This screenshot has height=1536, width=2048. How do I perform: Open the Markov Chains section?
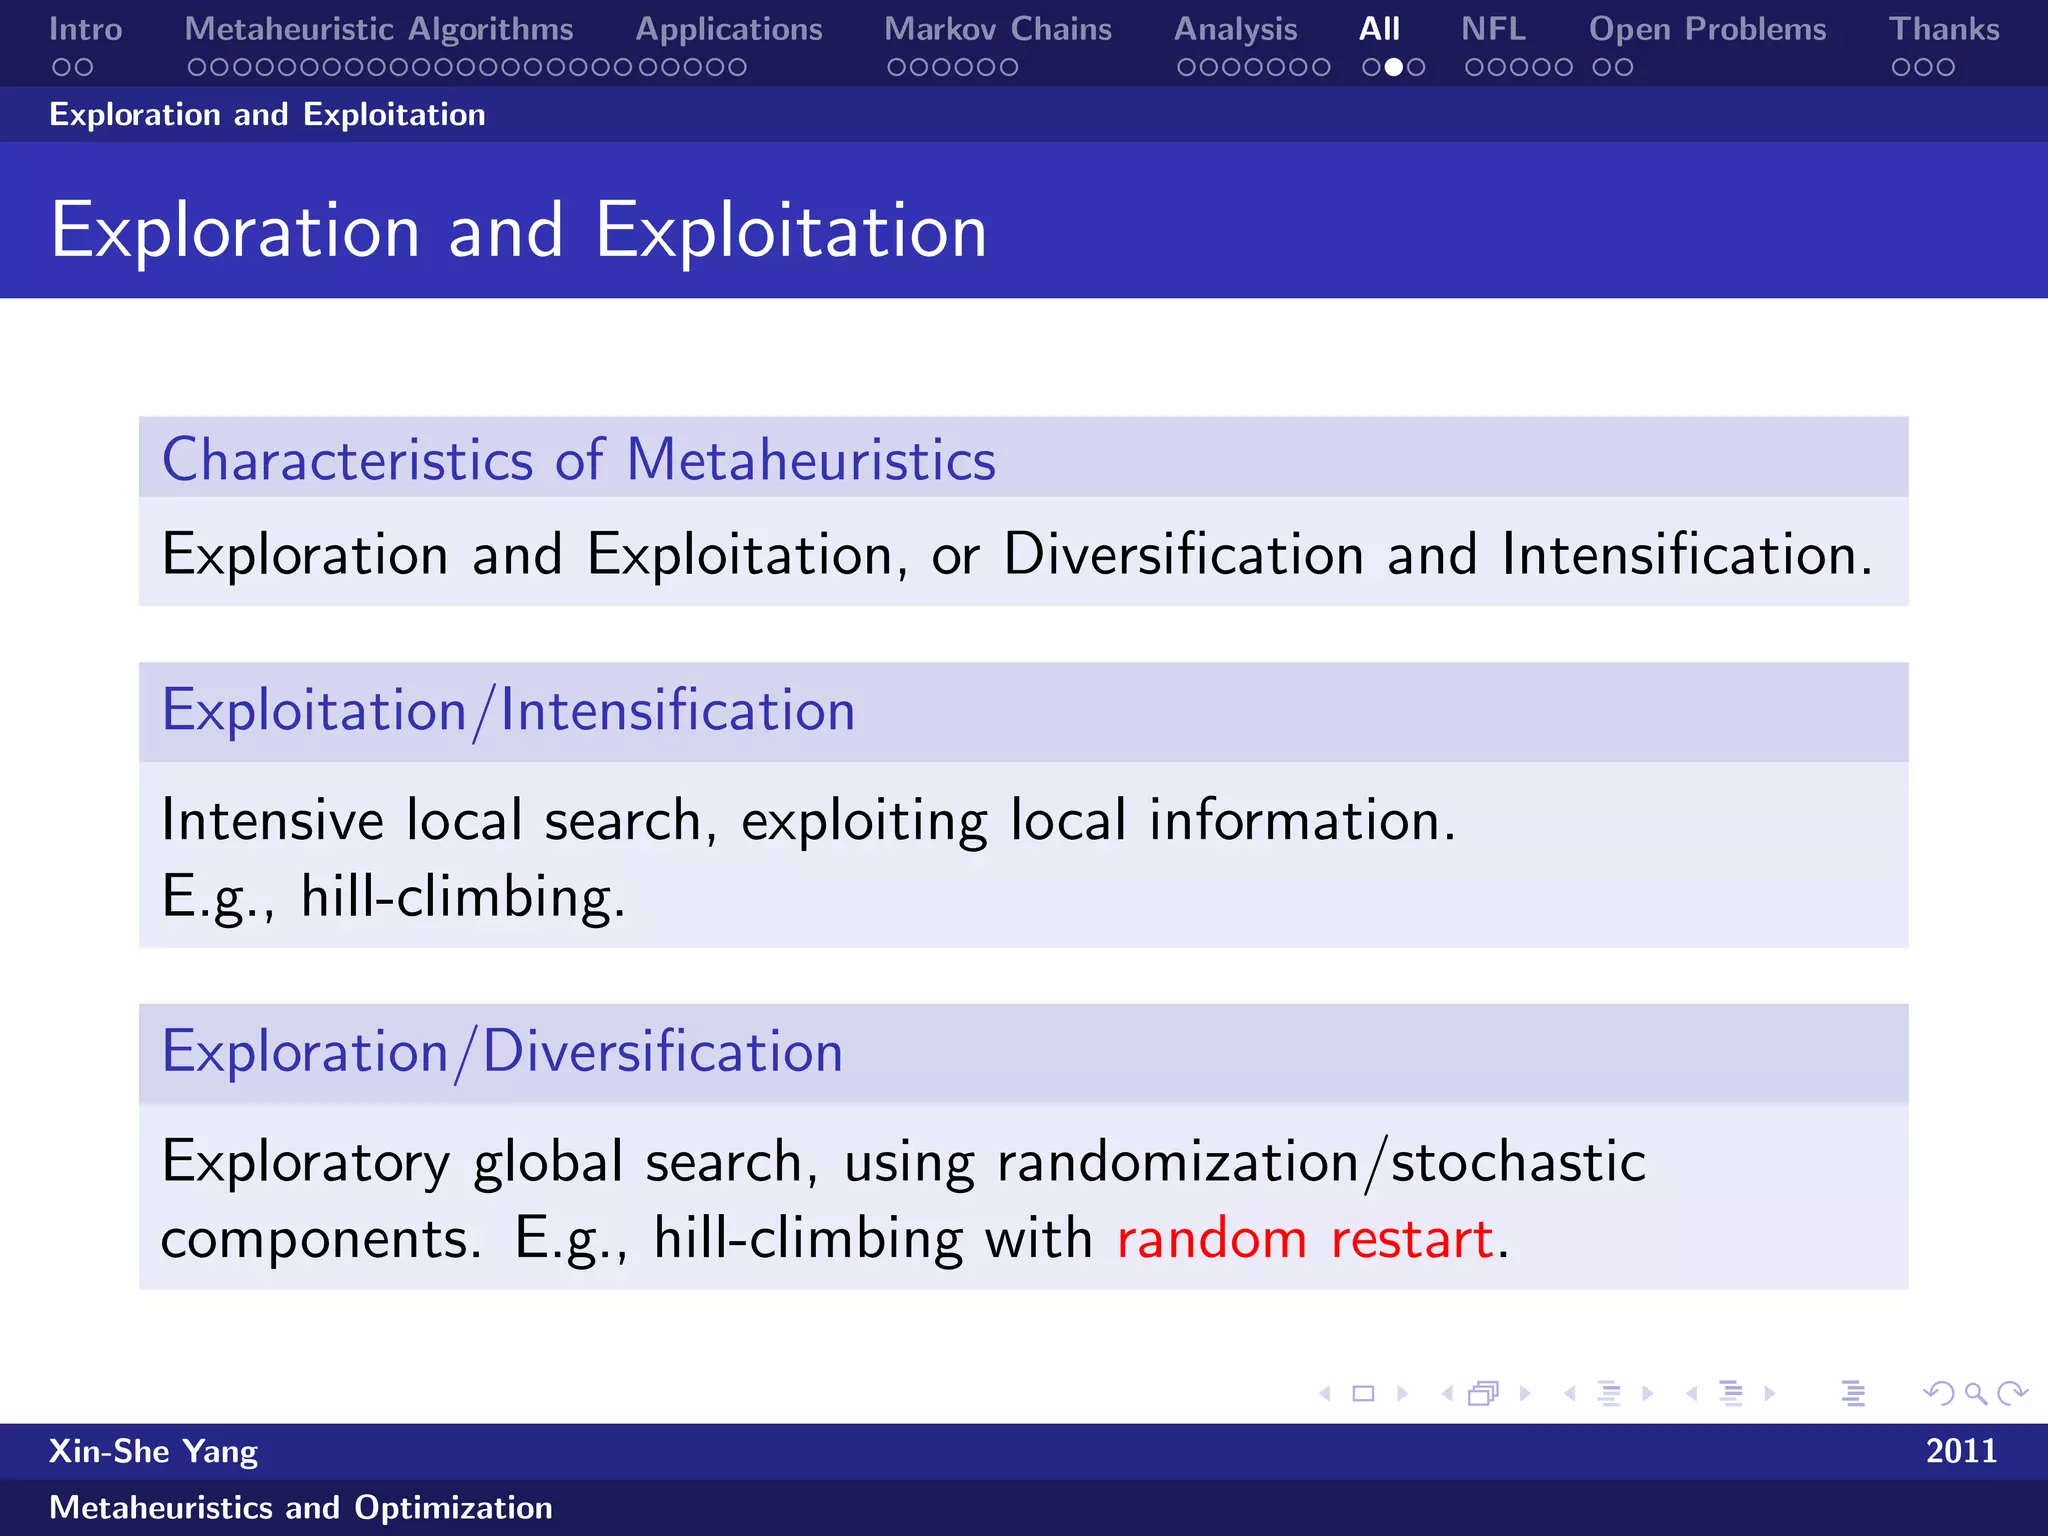pyautogui.click(x=998, y=29)
